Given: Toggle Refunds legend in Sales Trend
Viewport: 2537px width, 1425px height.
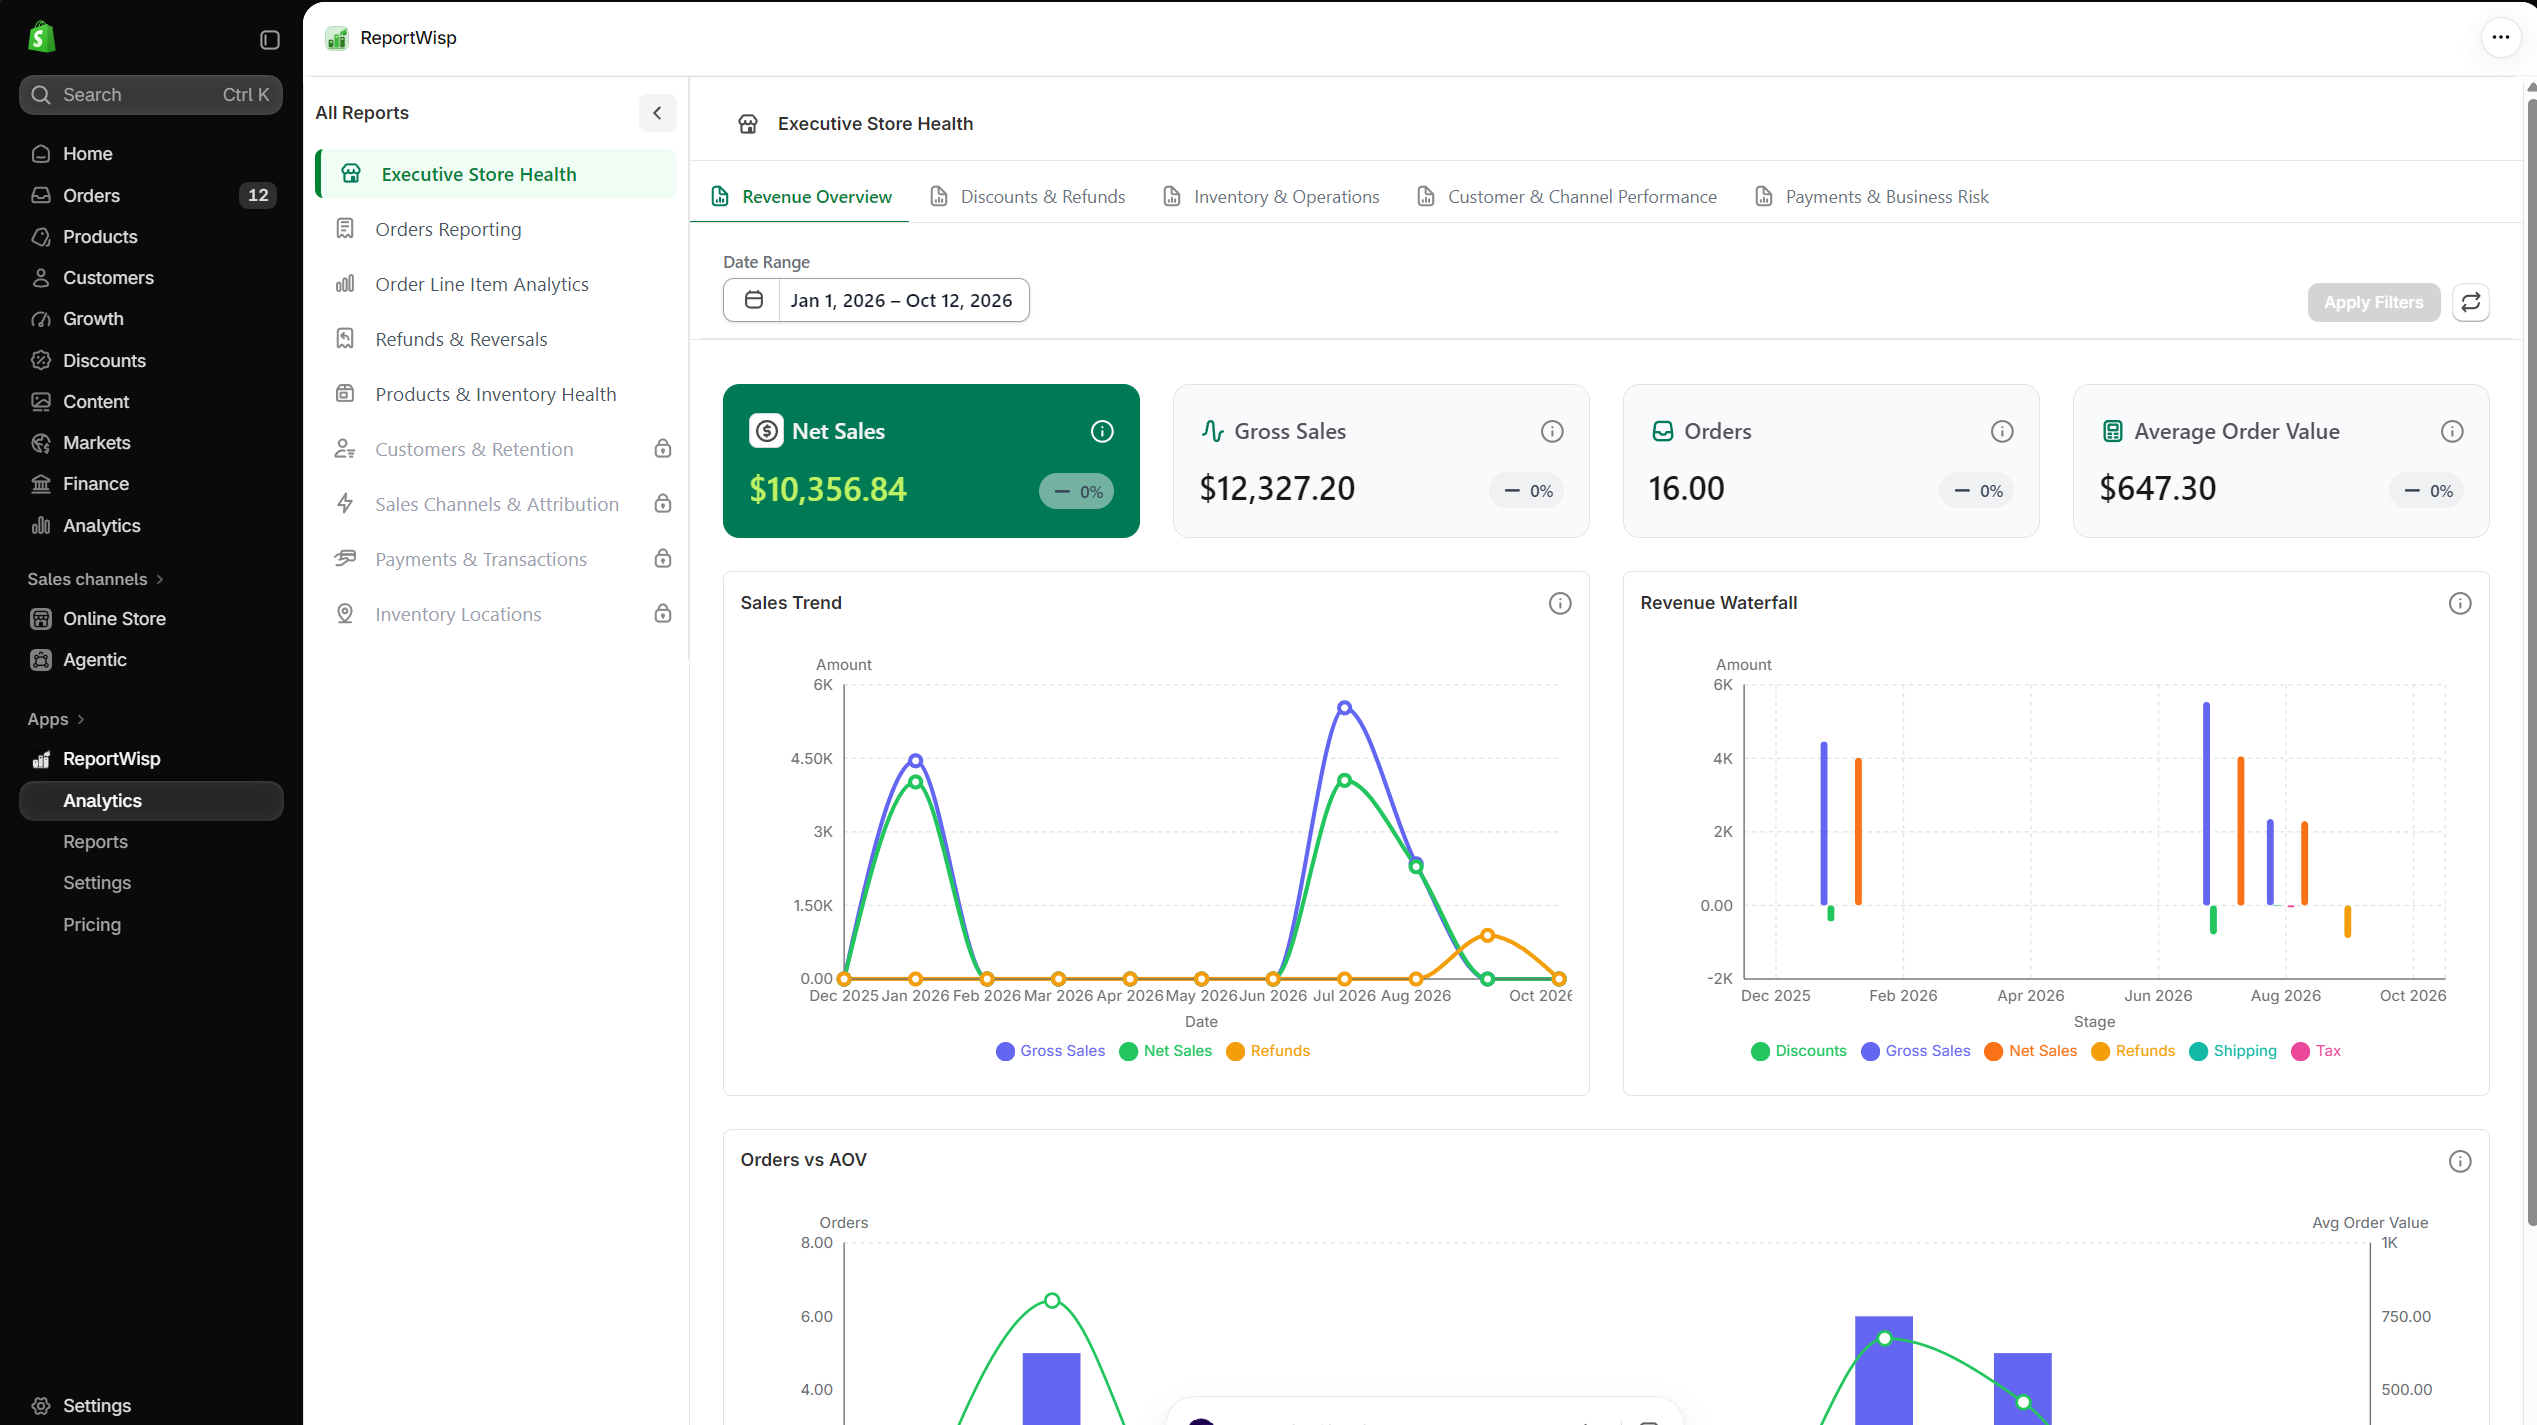Looking at the screenshot, I should click(x=1268, y=1051).
